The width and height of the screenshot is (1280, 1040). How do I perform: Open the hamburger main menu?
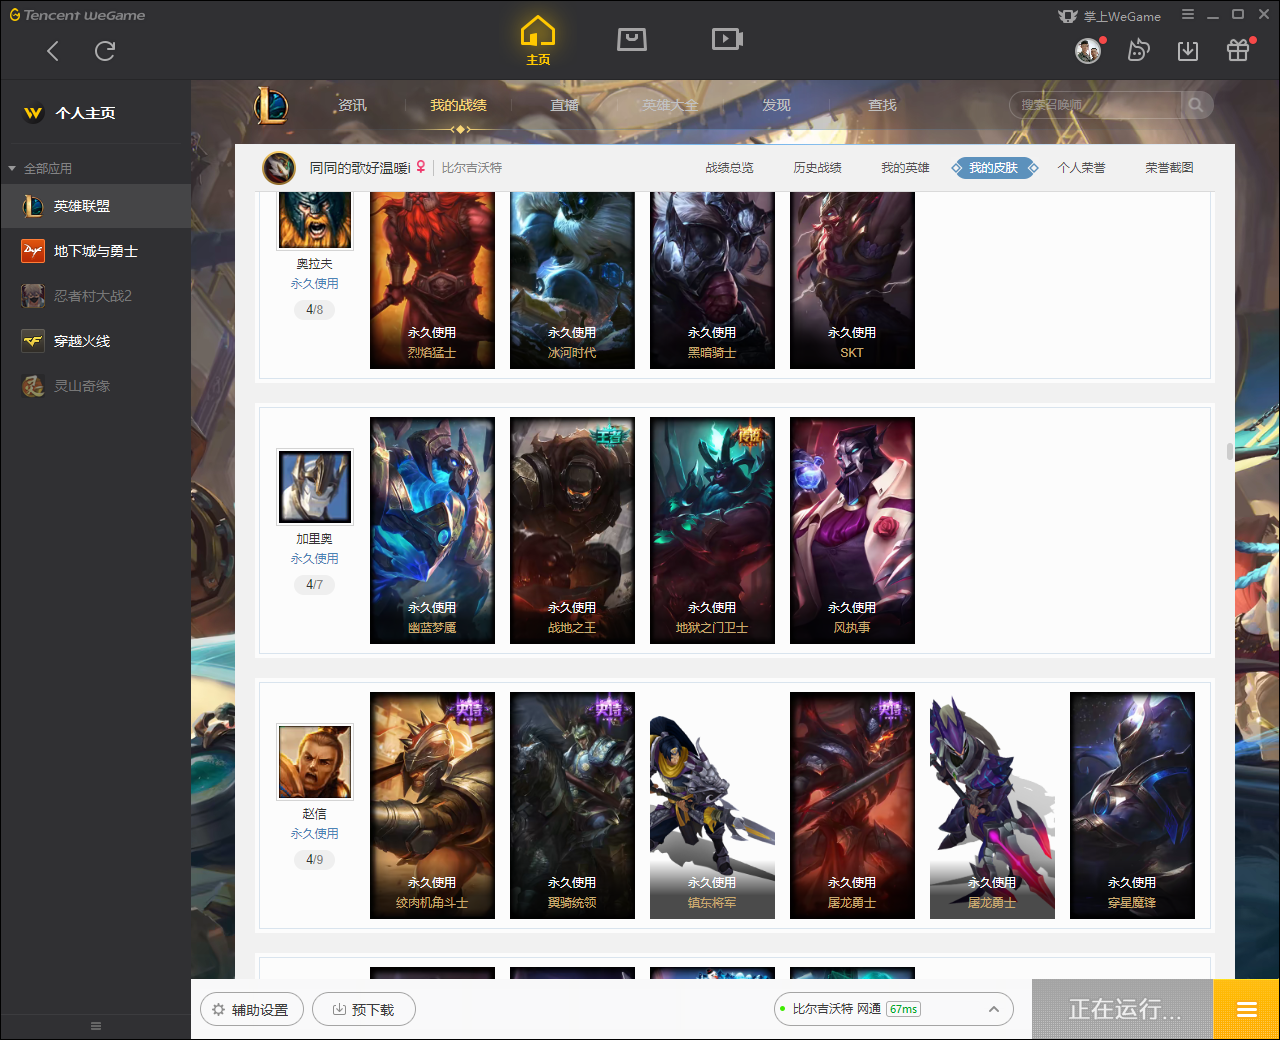(1188, 15)
